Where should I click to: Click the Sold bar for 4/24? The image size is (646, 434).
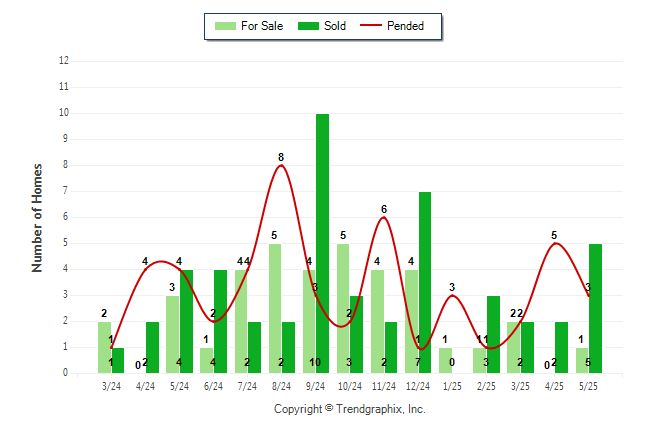pyautogui.click(x=152, y=347)
